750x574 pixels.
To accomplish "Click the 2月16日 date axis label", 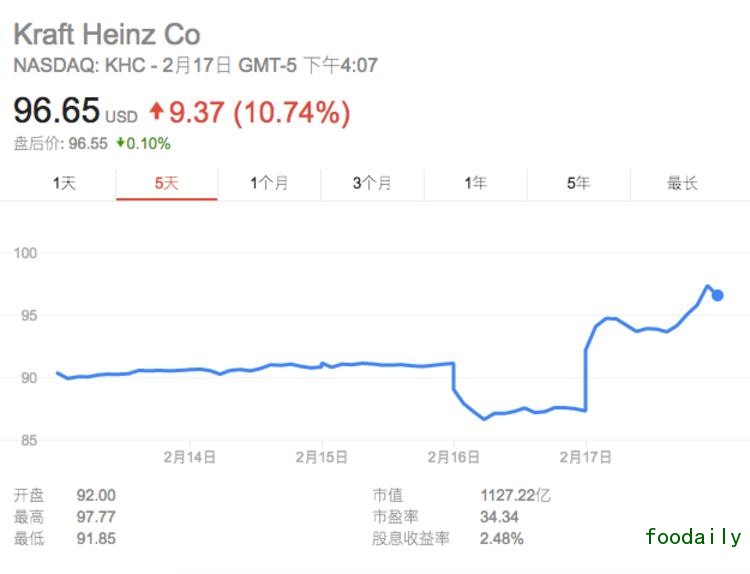I will click(453, 457).
